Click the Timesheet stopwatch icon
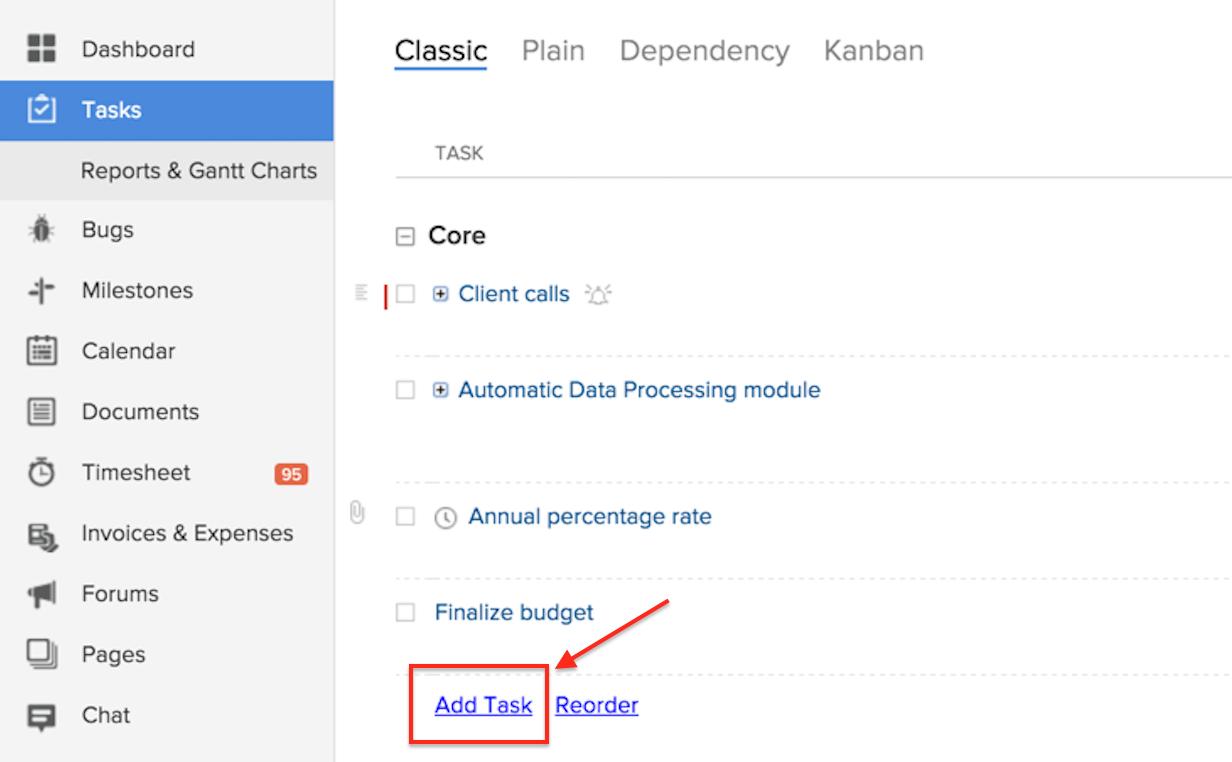This screenshot has height=762, width=1232. (41, 473)
